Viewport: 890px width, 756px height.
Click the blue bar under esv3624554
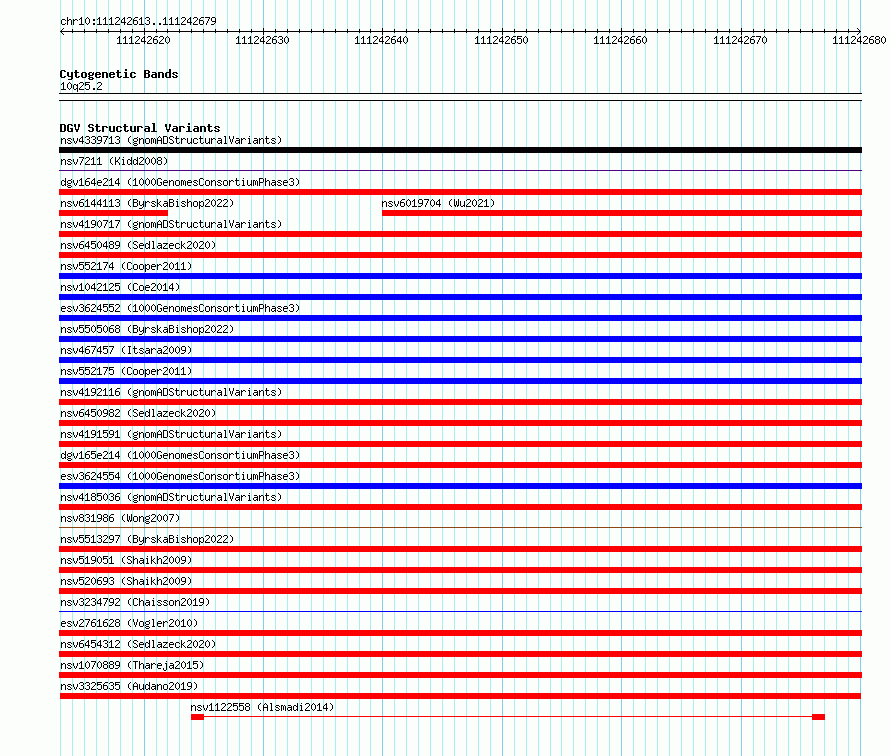460,486
